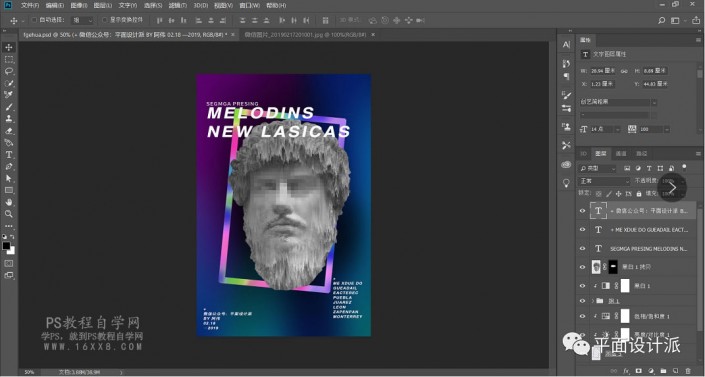Open the Image menu (图像)

click(79, 5)
